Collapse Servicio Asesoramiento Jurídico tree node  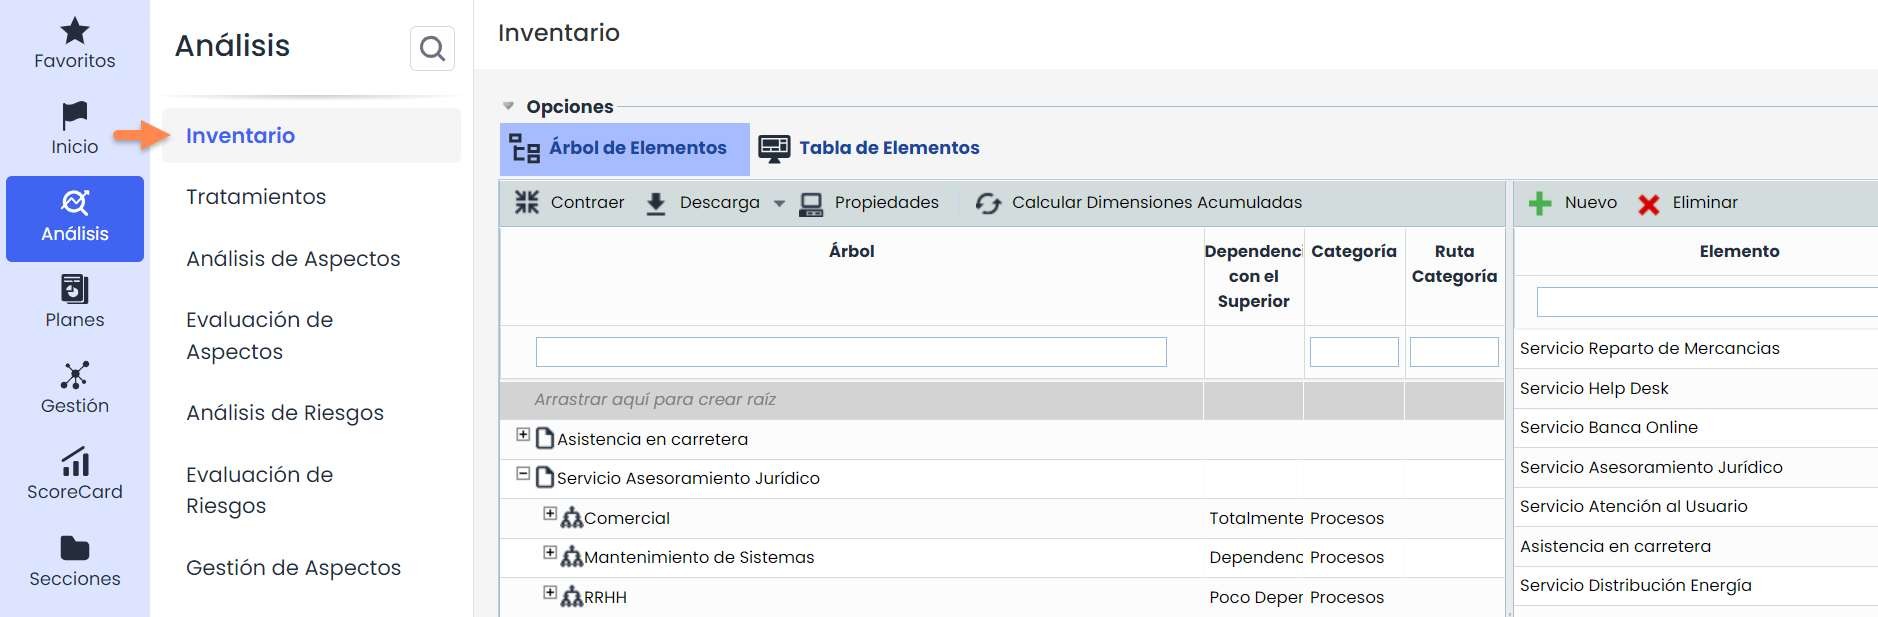pyautogui.click(x=523, y=474)
